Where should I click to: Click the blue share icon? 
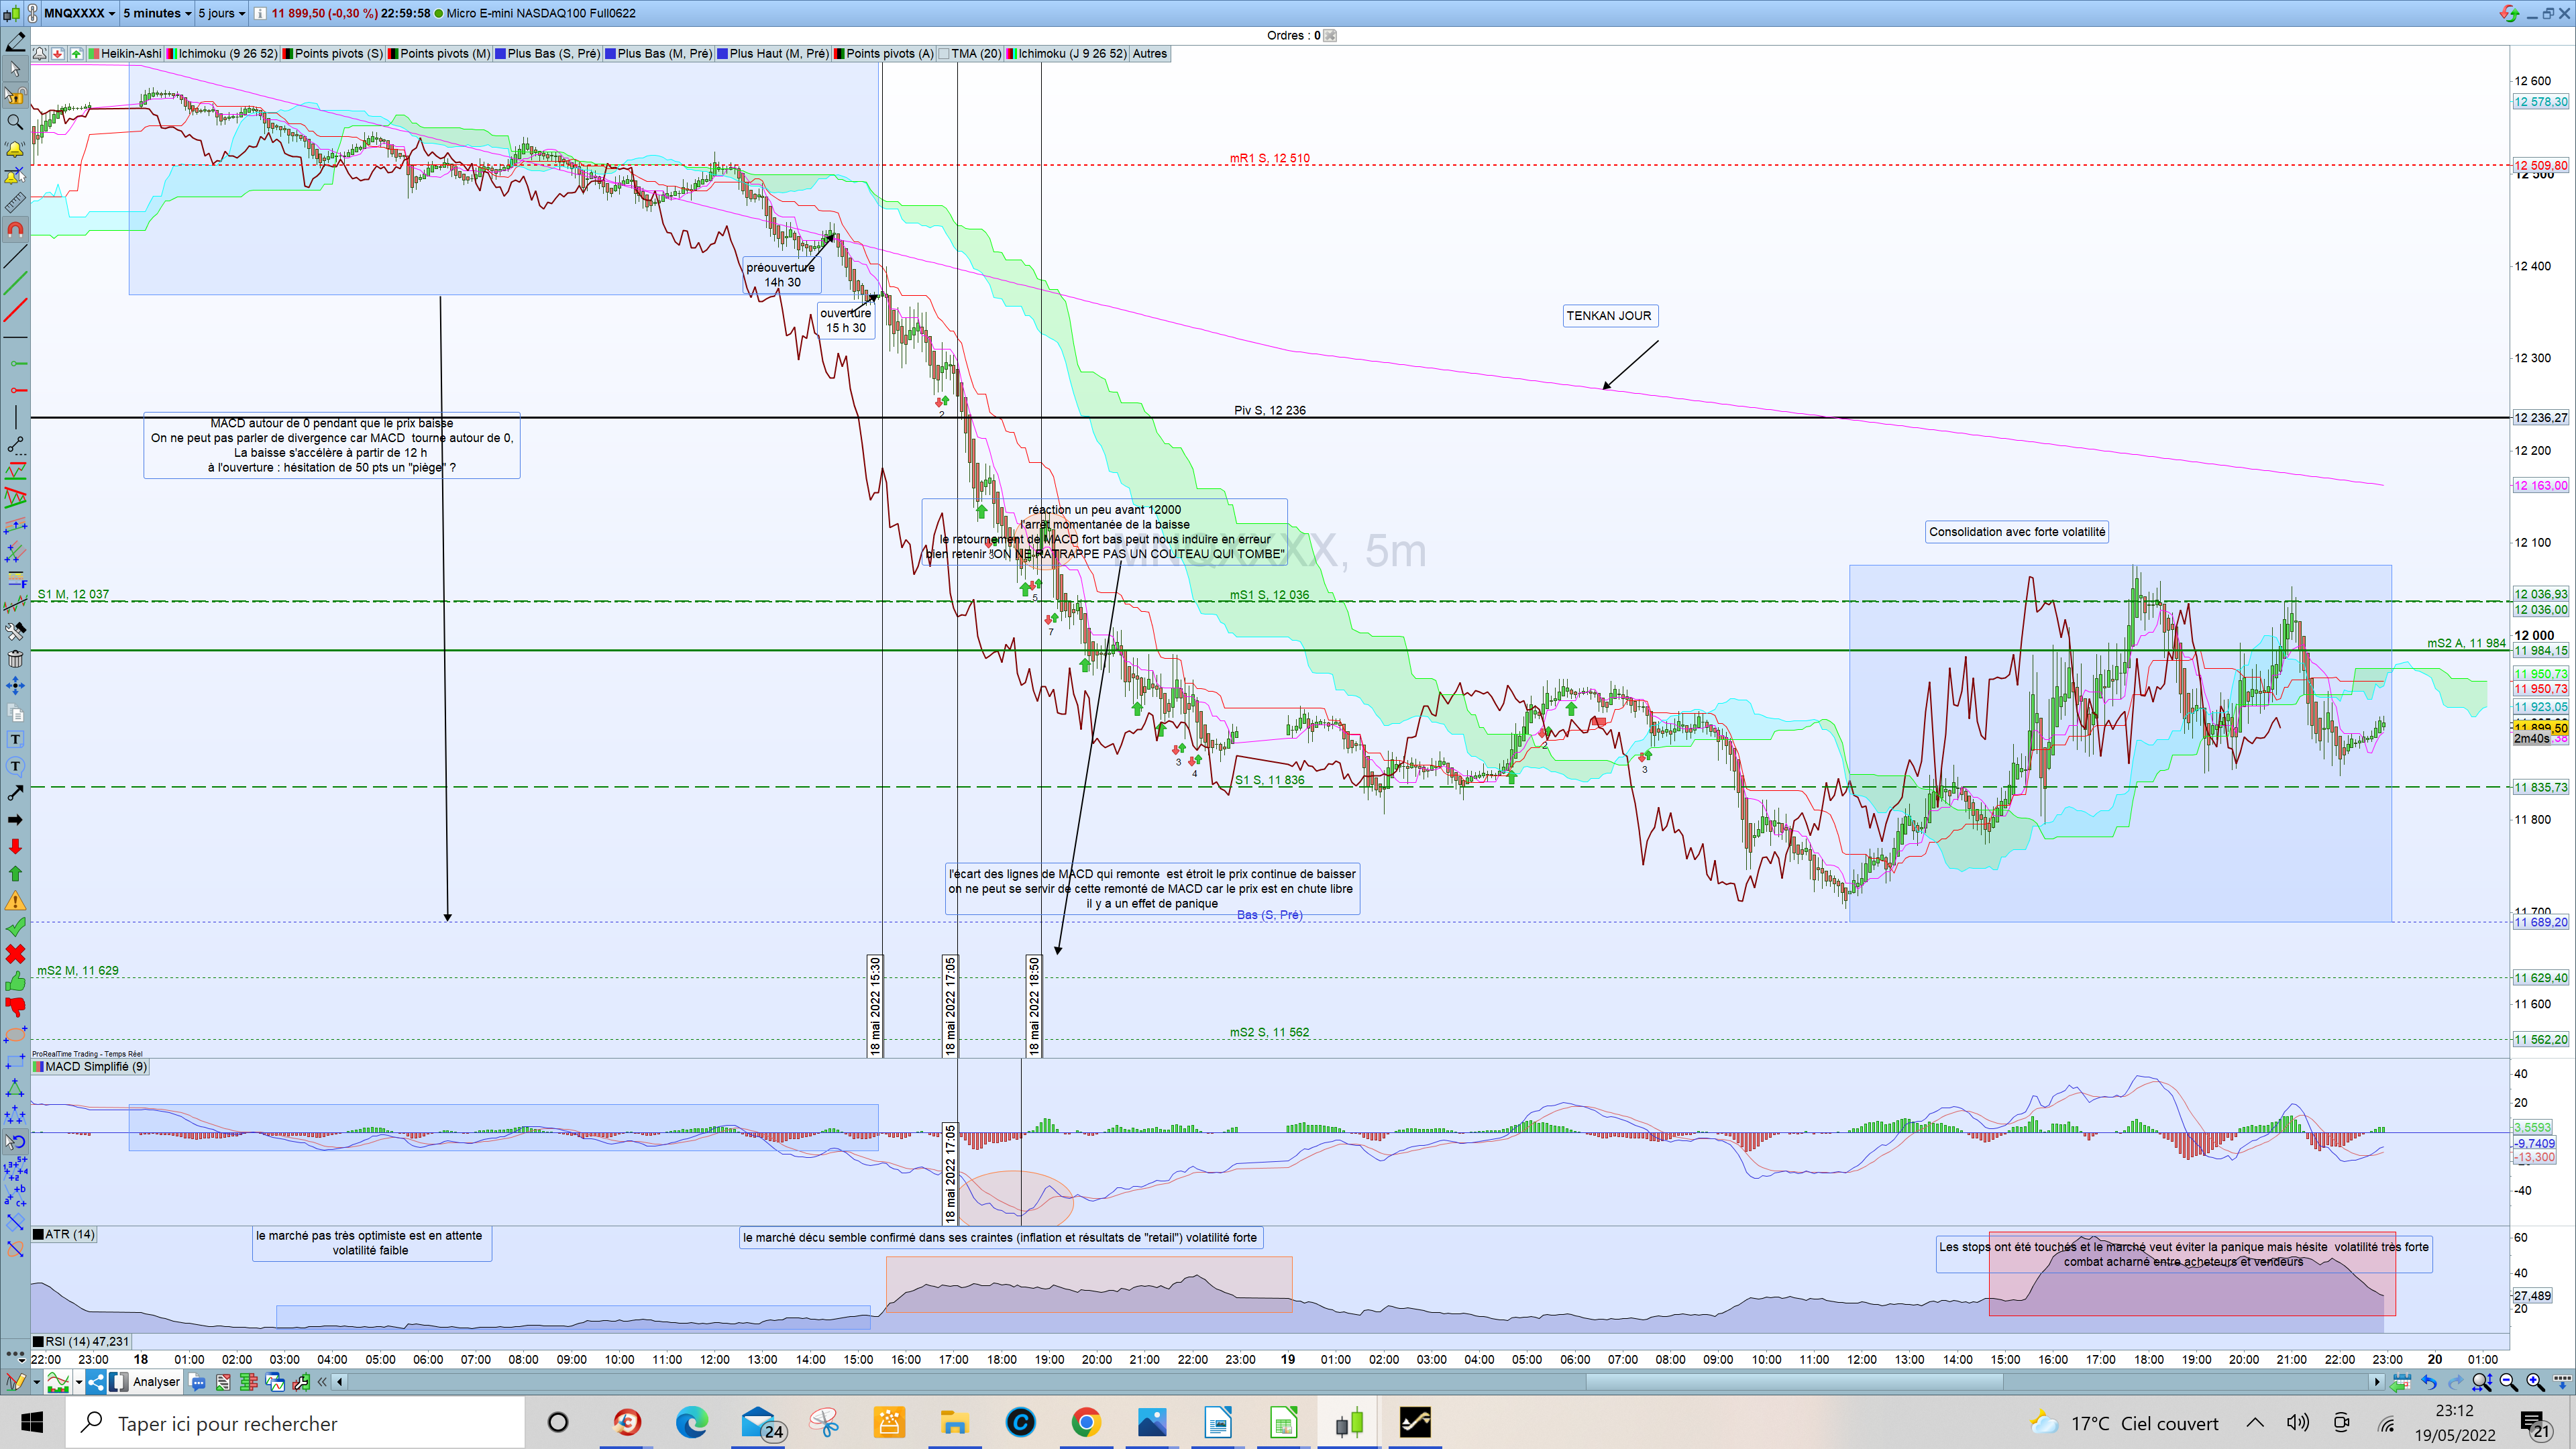coord(95,1382)
